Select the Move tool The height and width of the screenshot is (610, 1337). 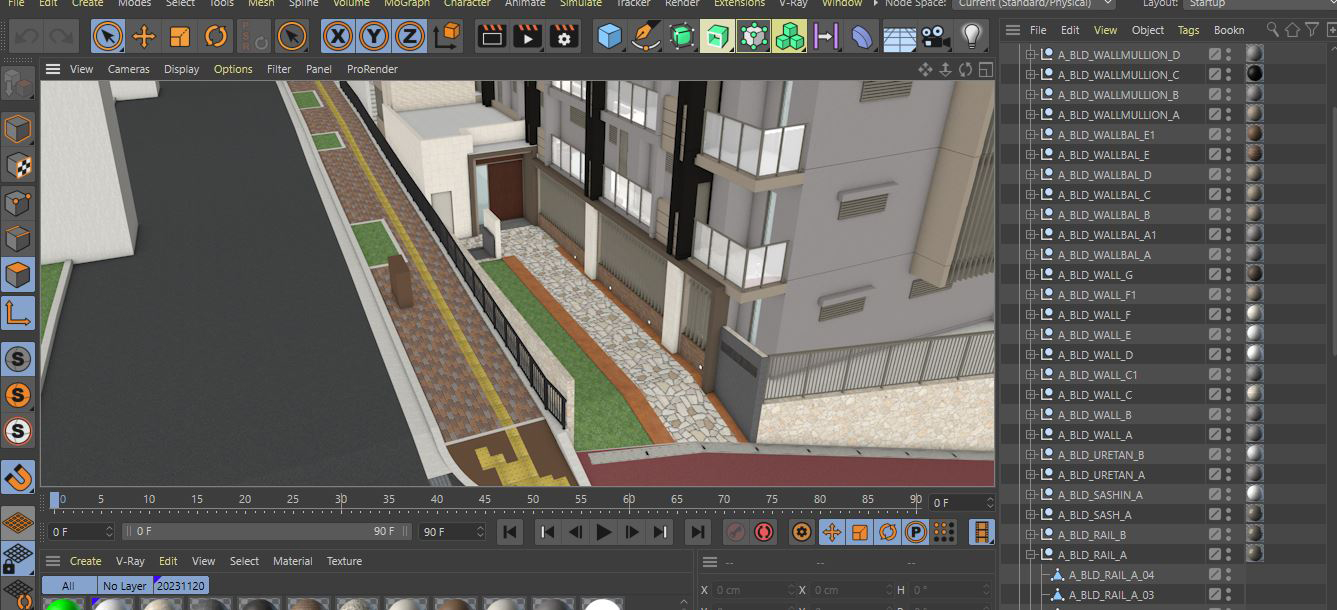pos(144,37)
